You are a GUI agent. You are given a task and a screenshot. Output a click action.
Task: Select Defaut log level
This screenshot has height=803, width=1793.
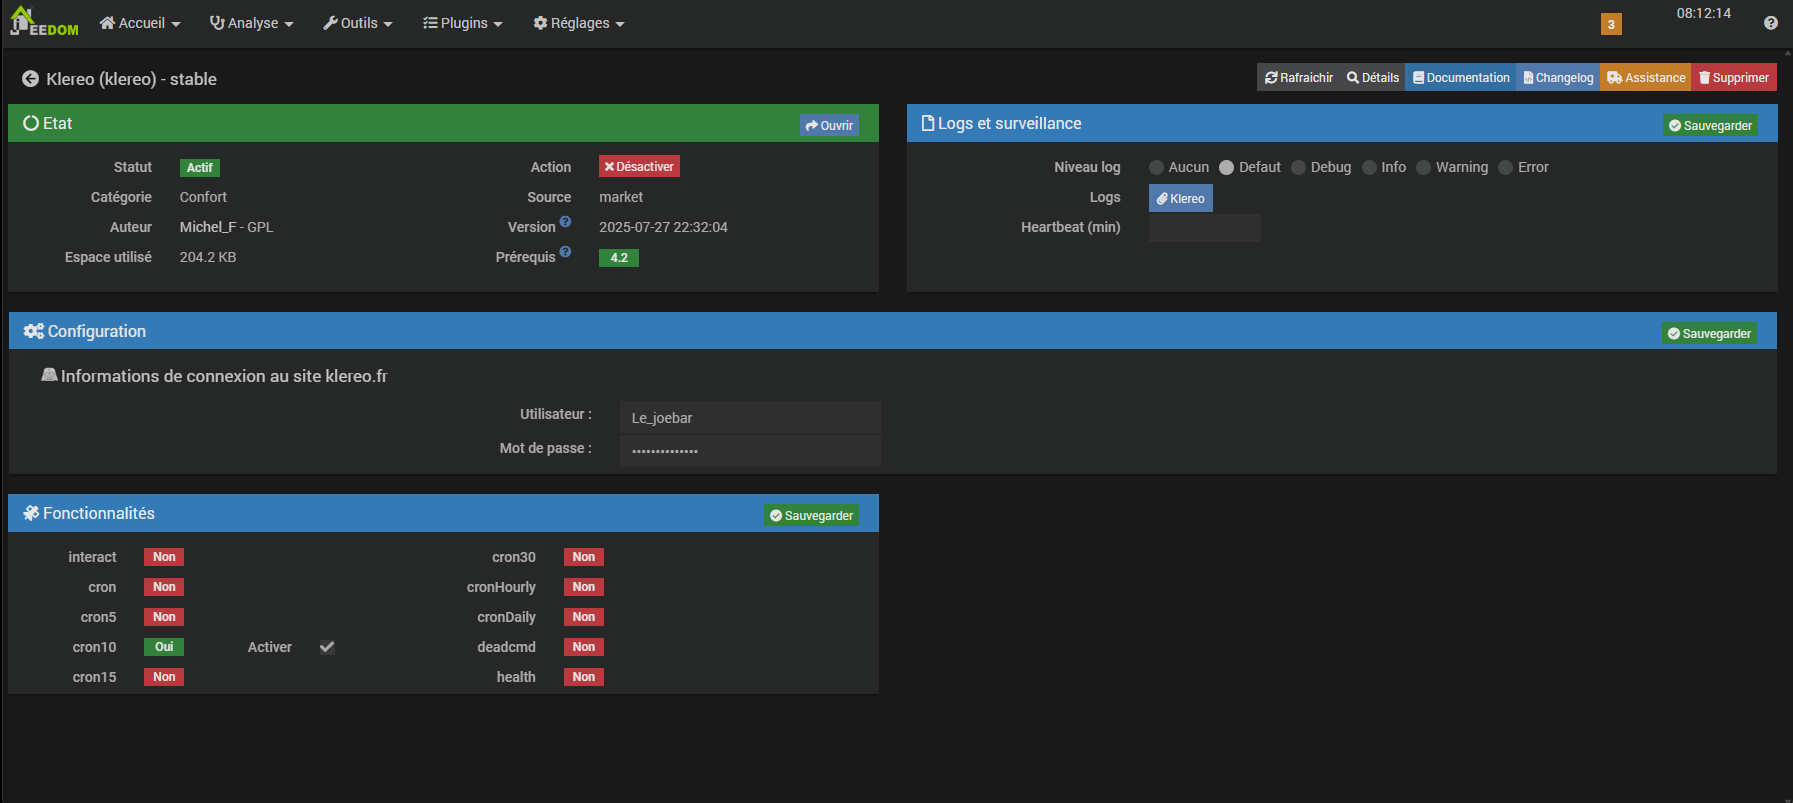point(1226,168)
